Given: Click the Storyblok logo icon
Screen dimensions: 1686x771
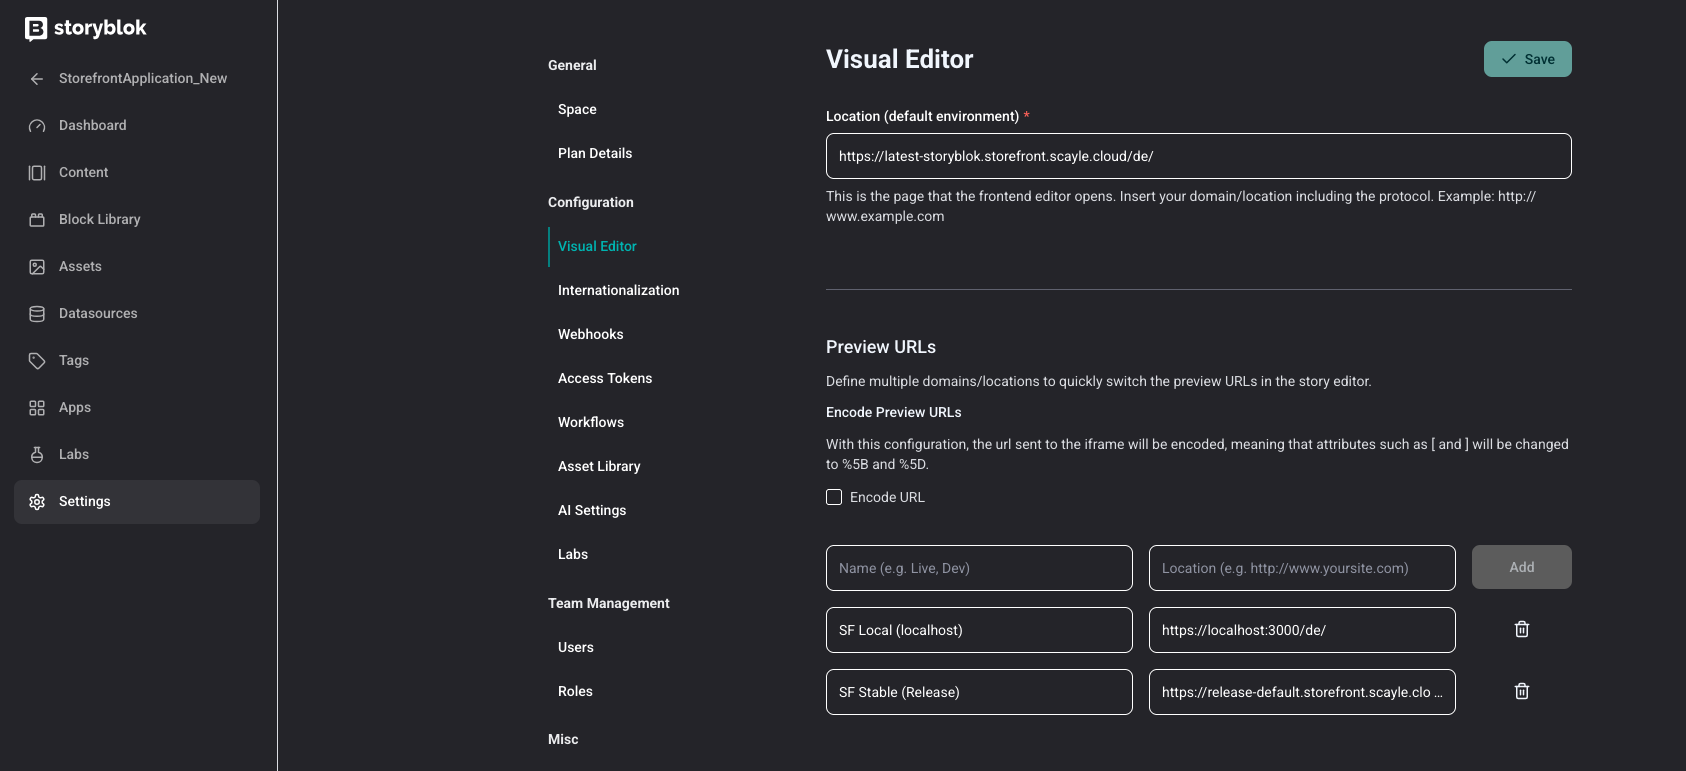Looking at the screenshot, I should pos(36,29).
